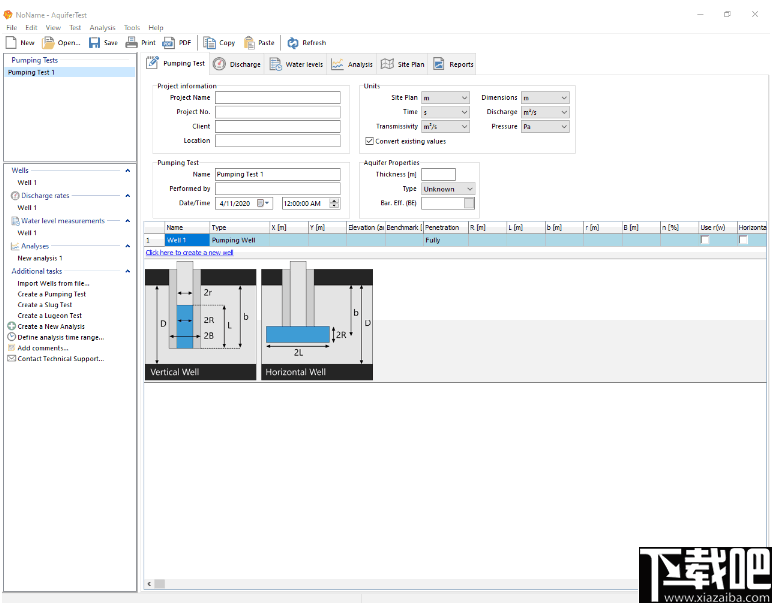Open the Analysis menu
The image size is (774, 603).
pyautogui.click(x=102, y=28)
